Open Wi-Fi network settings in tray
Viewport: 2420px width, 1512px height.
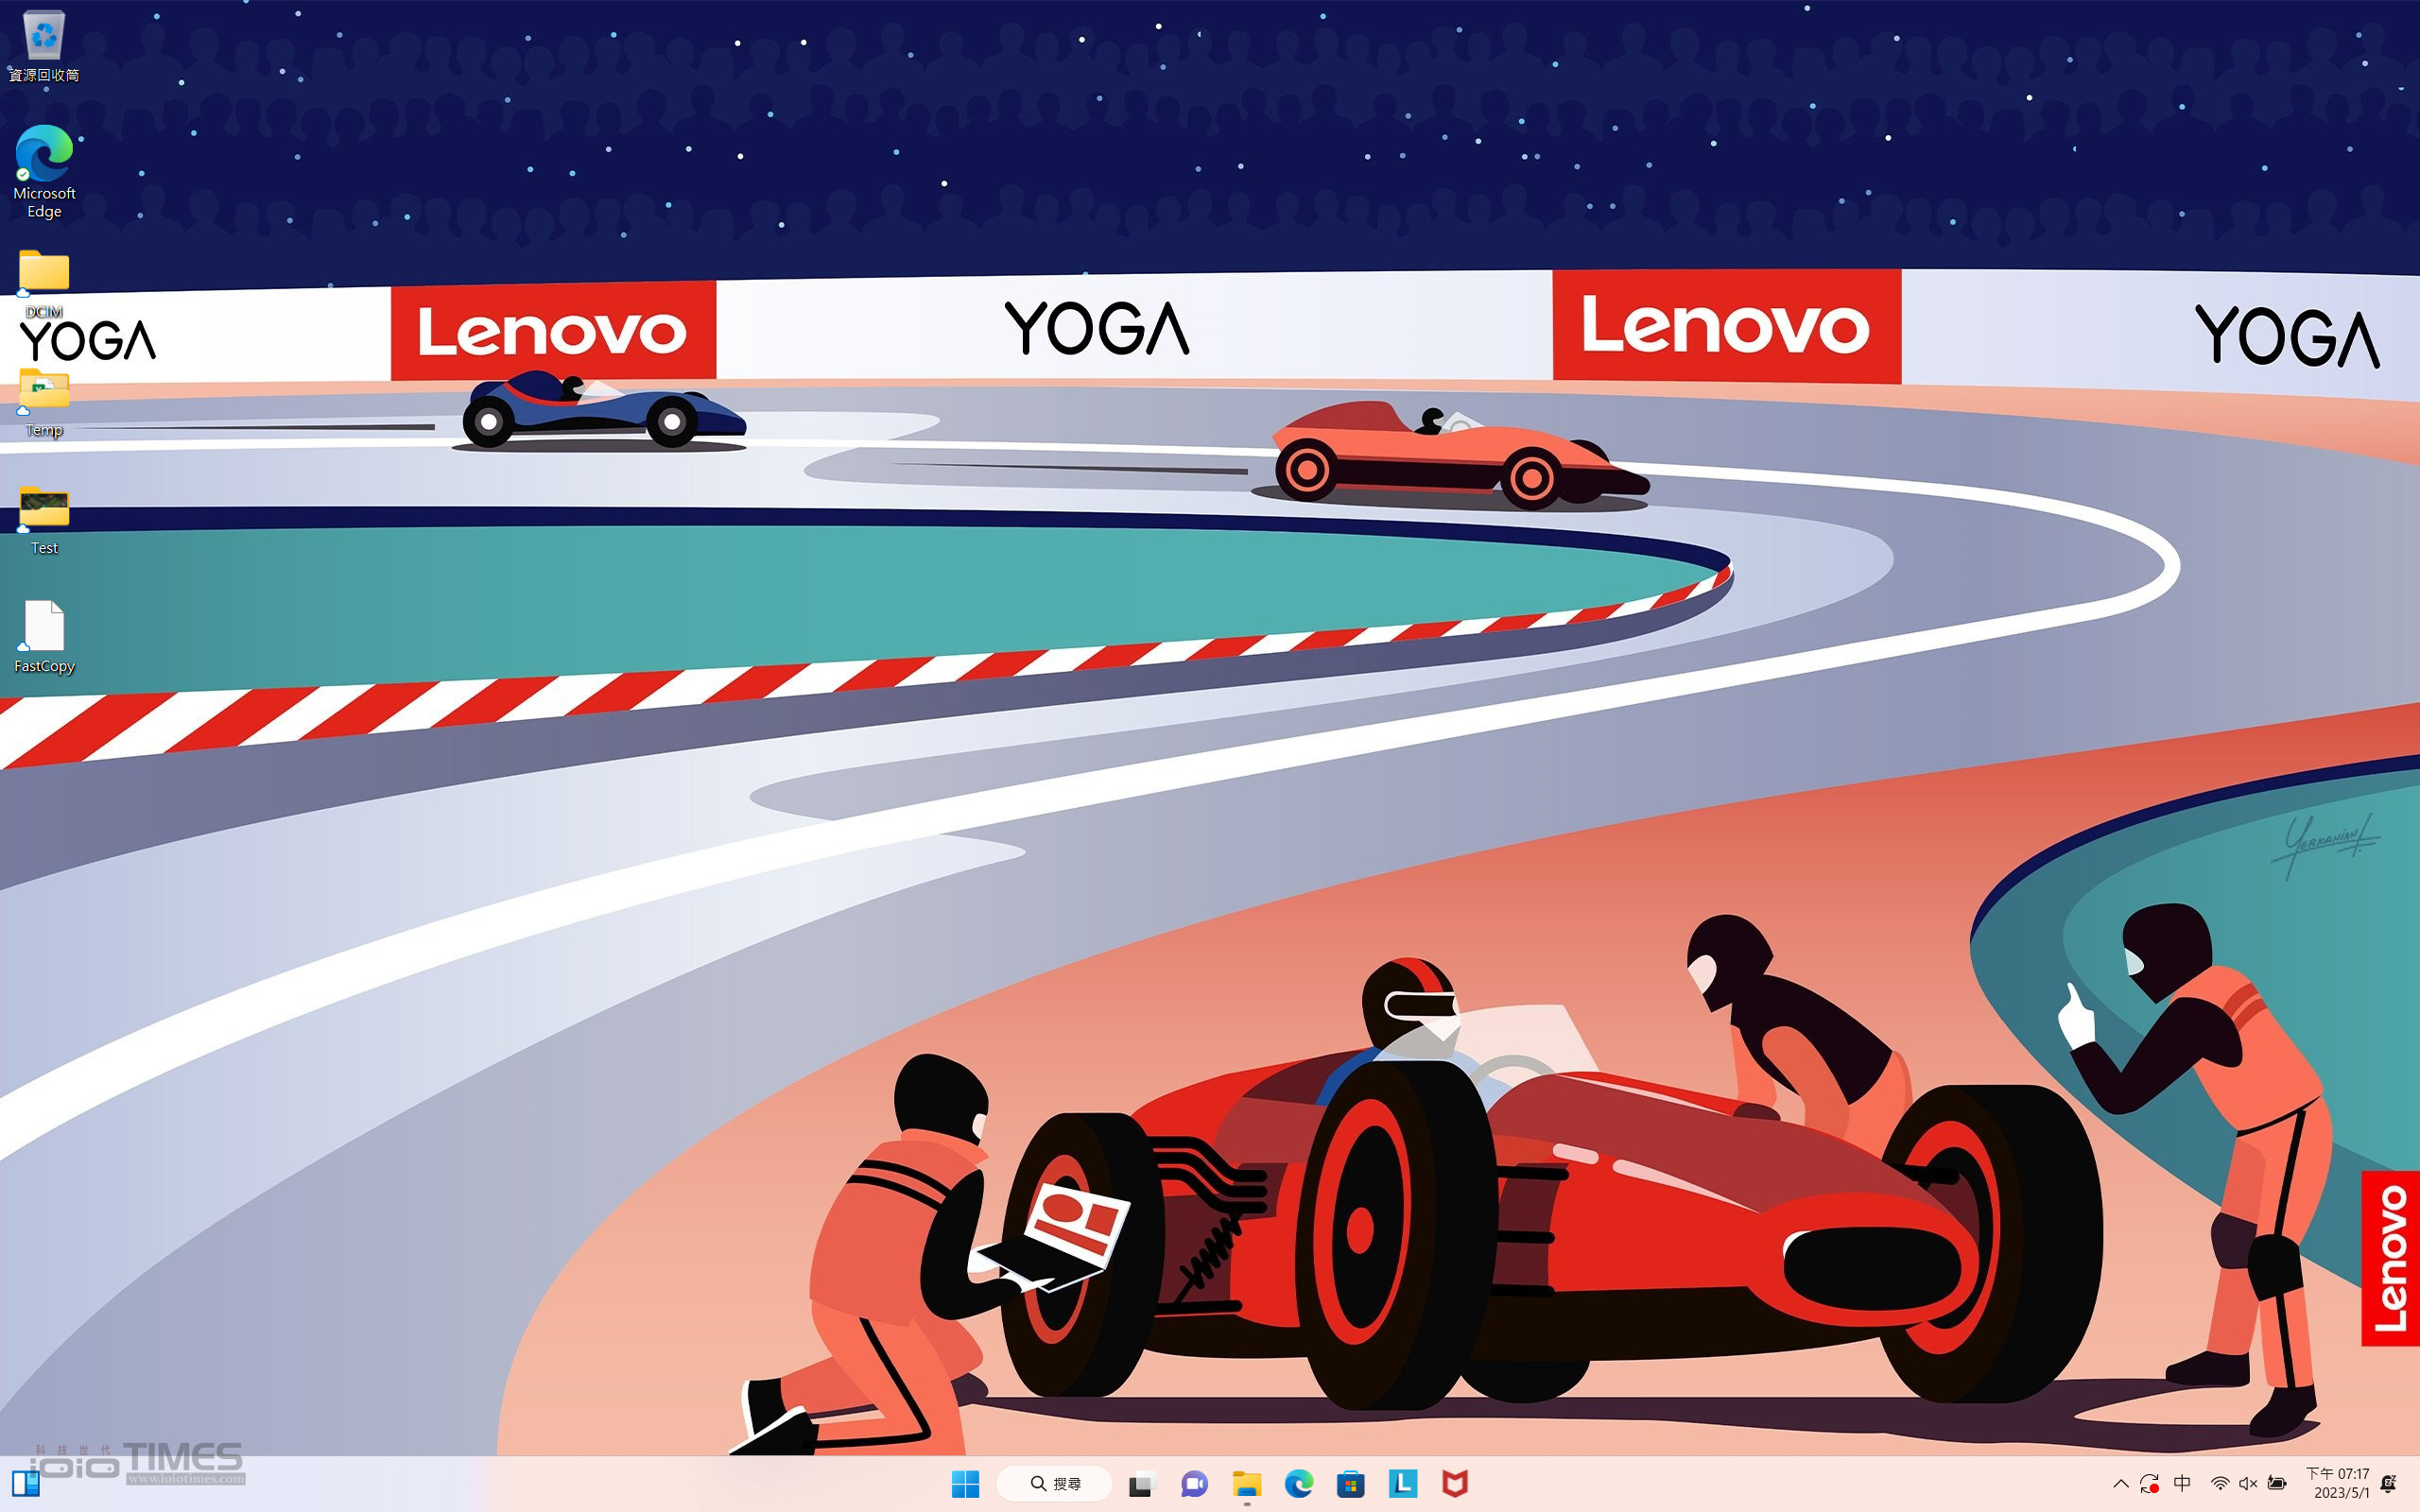[2219, 1484]
